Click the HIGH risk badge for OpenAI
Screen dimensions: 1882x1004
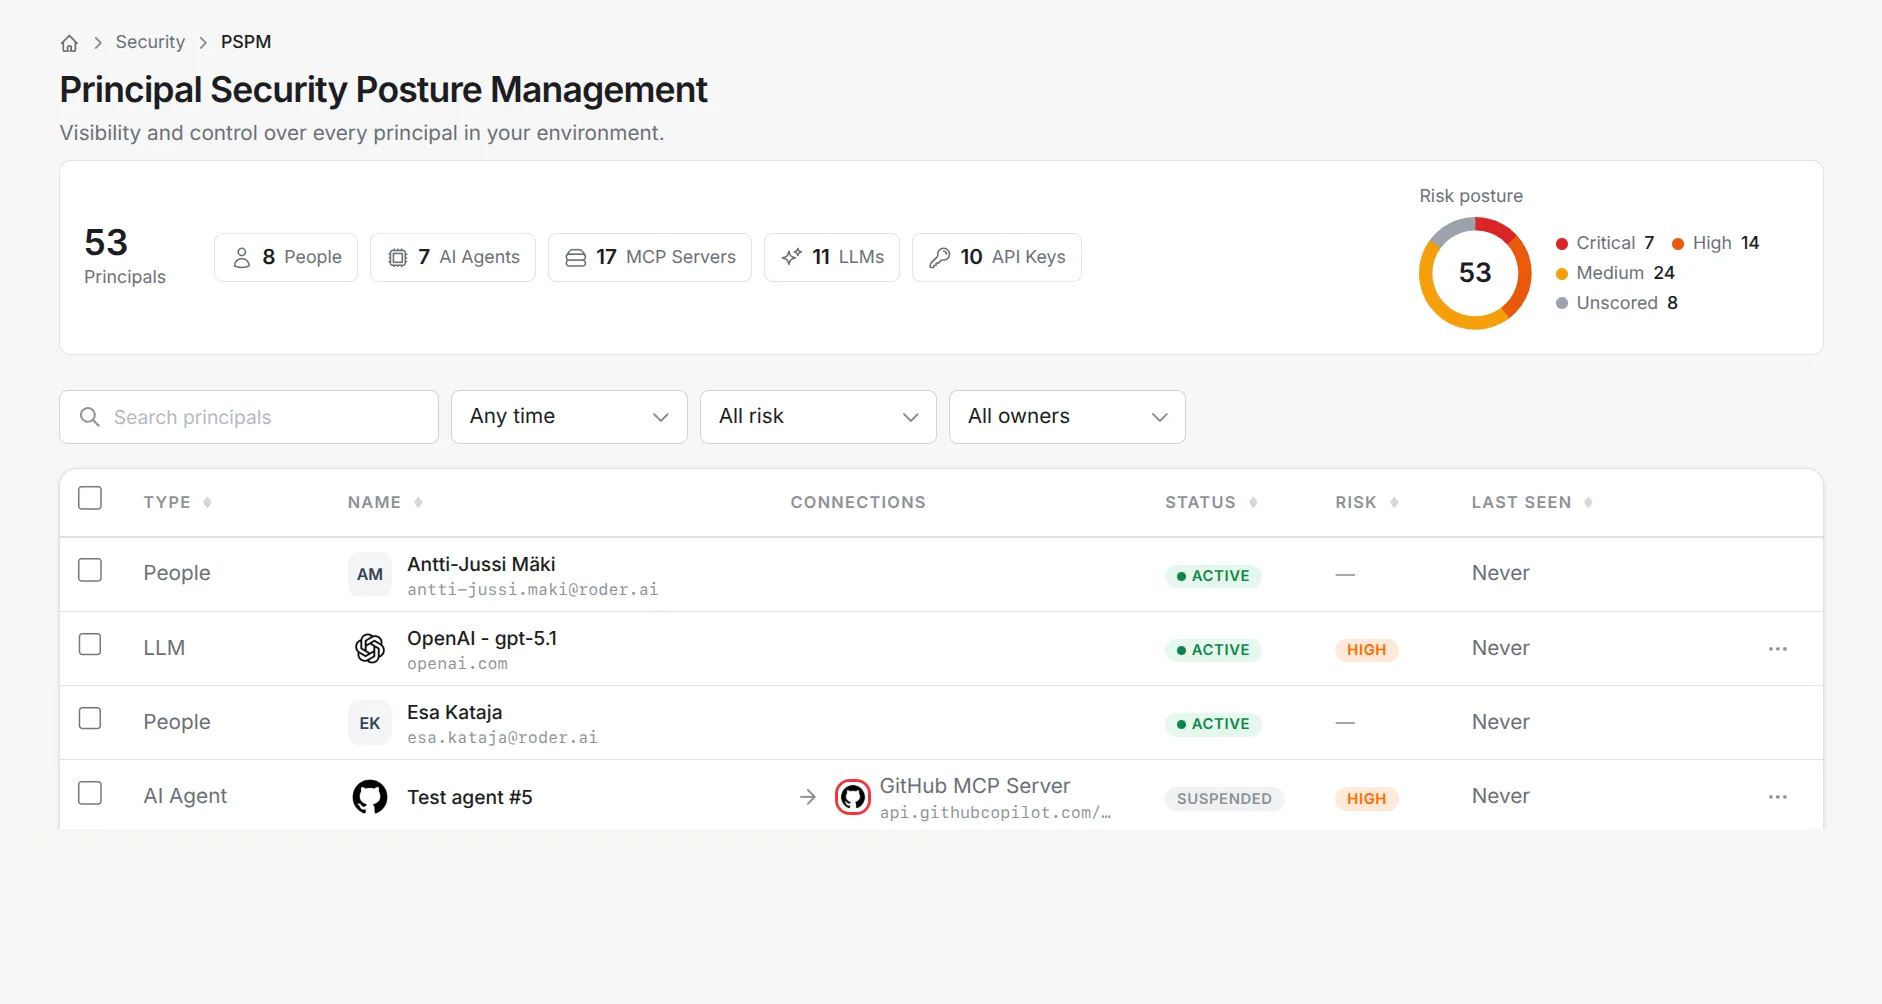click(x=1366, y=650)
